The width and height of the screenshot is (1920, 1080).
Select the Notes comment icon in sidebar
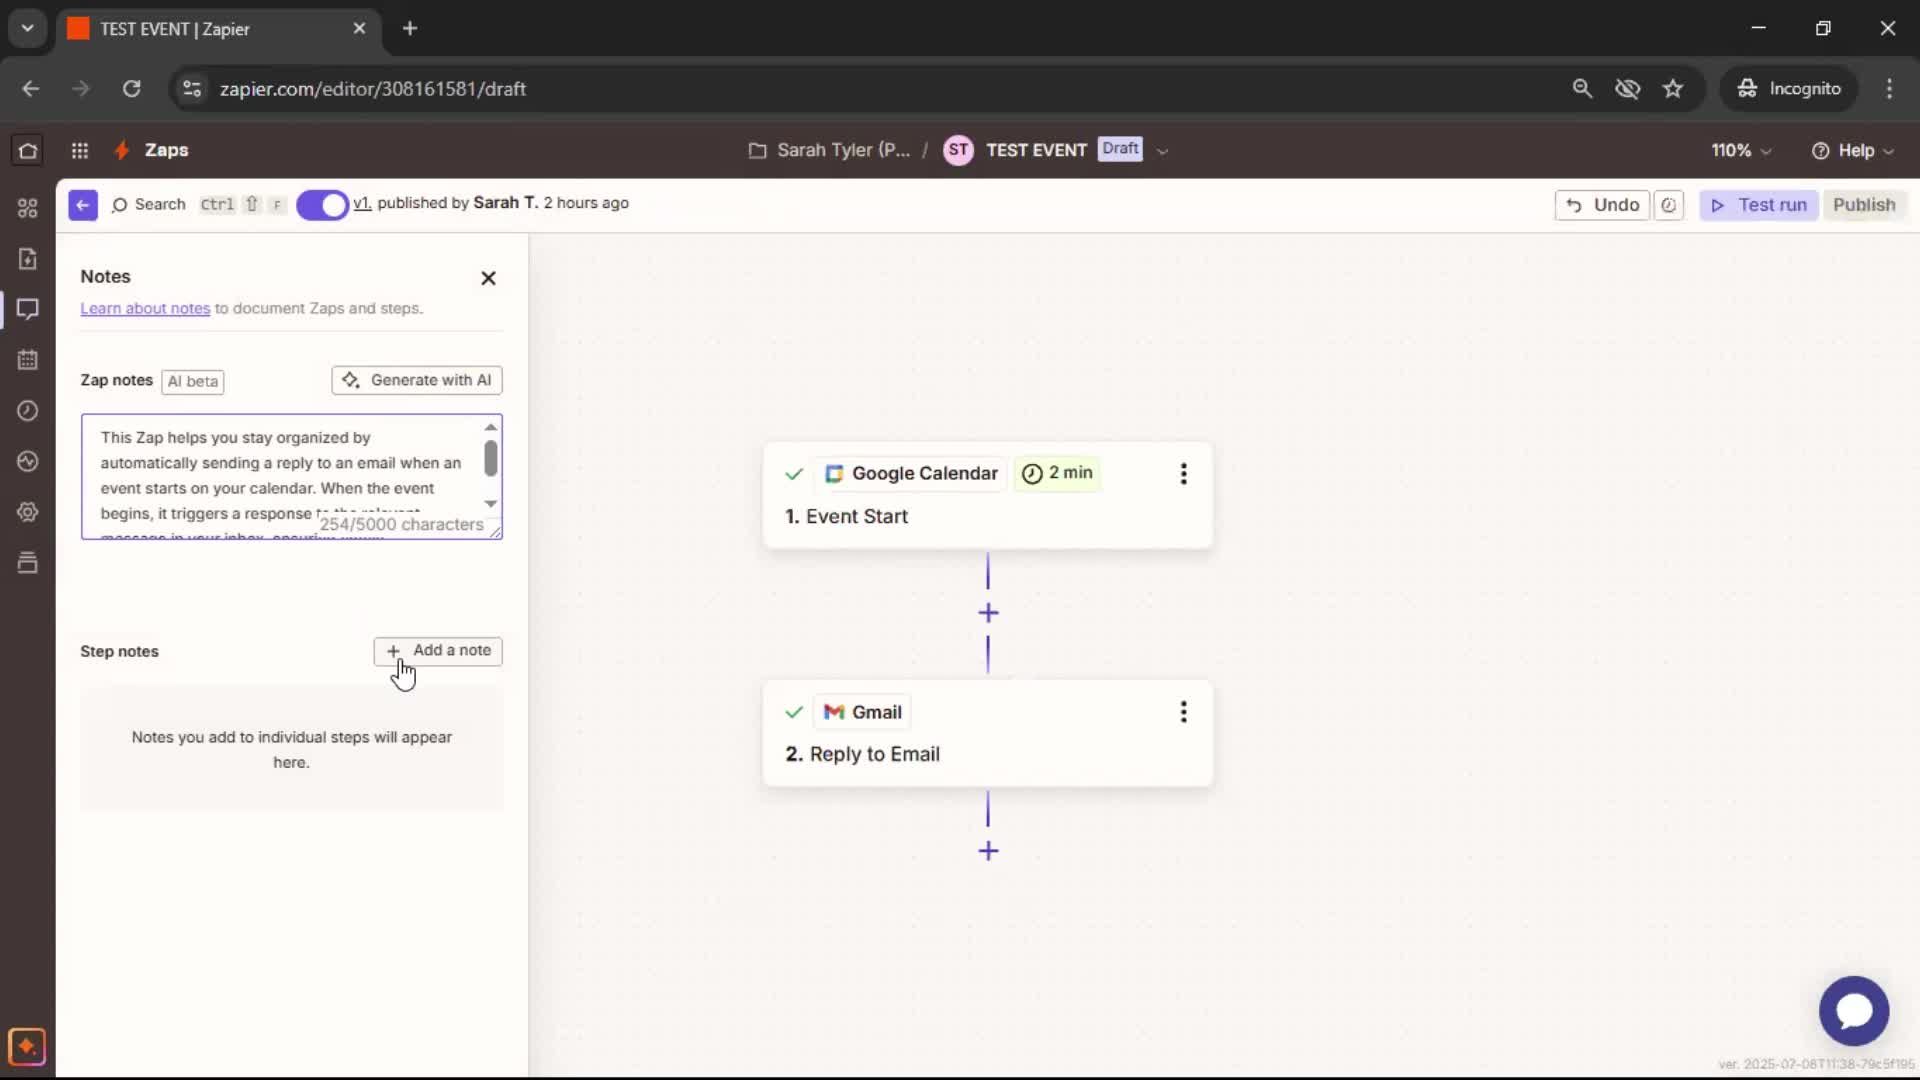(x=28, y=309)
